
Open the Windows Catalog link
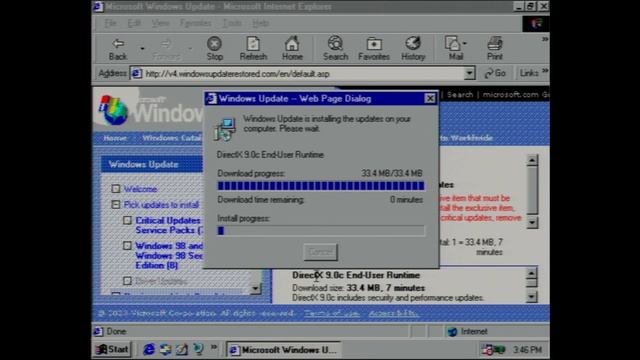[172, 138]
